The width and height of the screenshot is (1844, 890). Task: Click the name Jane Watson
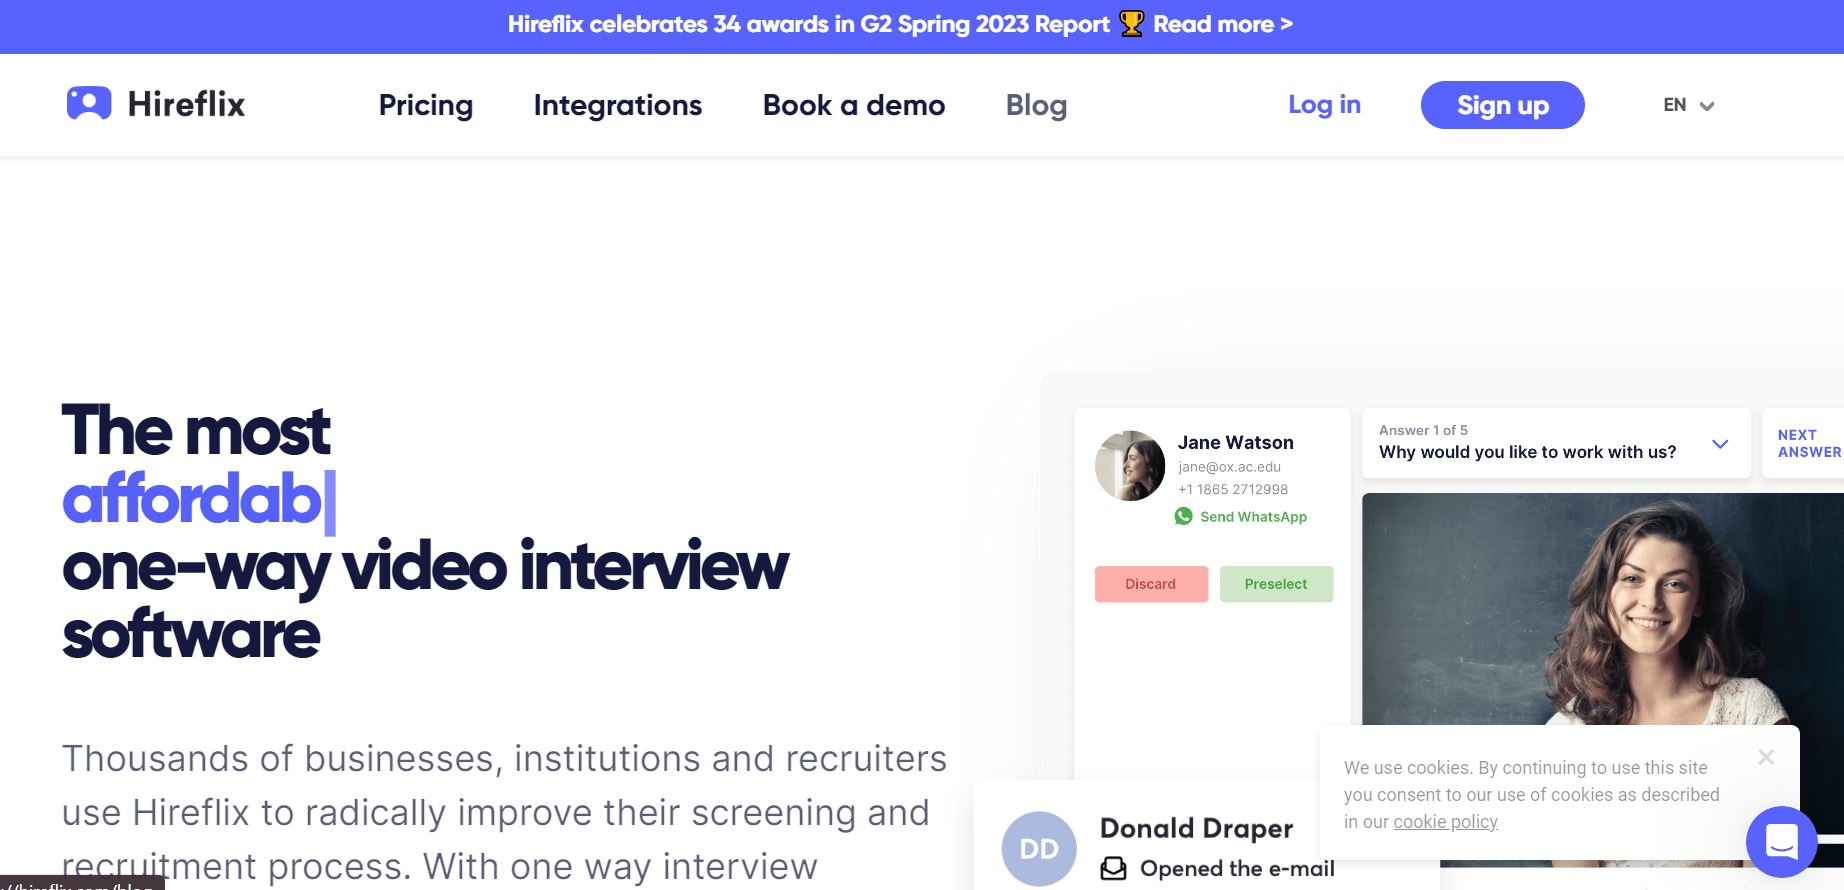click(x=1235, y=442)
